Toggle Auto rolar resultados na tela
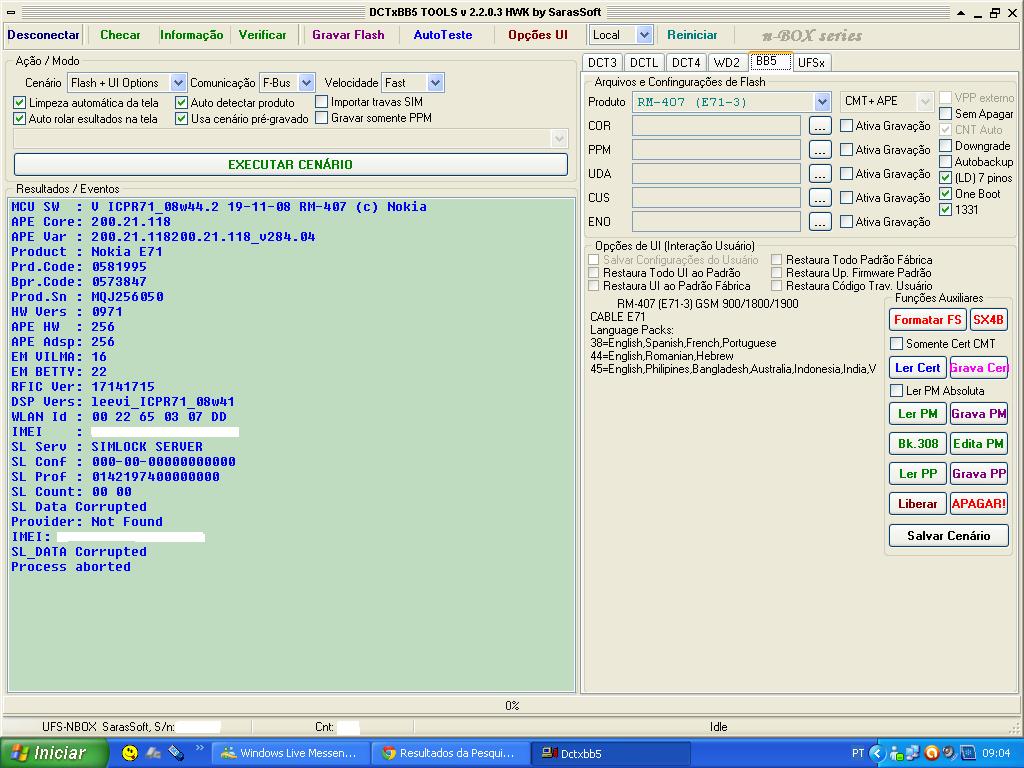This screenshot has width=1024, height=768. tap(20, 119)
